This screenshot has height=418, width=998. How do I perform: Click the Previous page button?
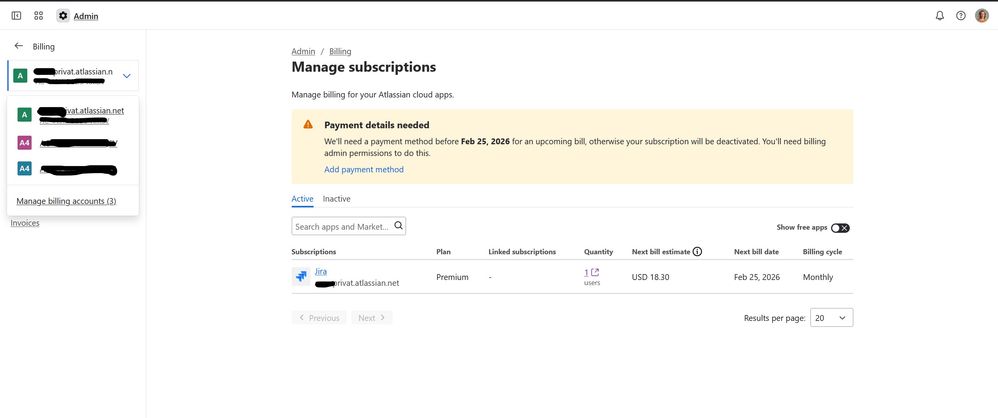click(x=319, y=317)
